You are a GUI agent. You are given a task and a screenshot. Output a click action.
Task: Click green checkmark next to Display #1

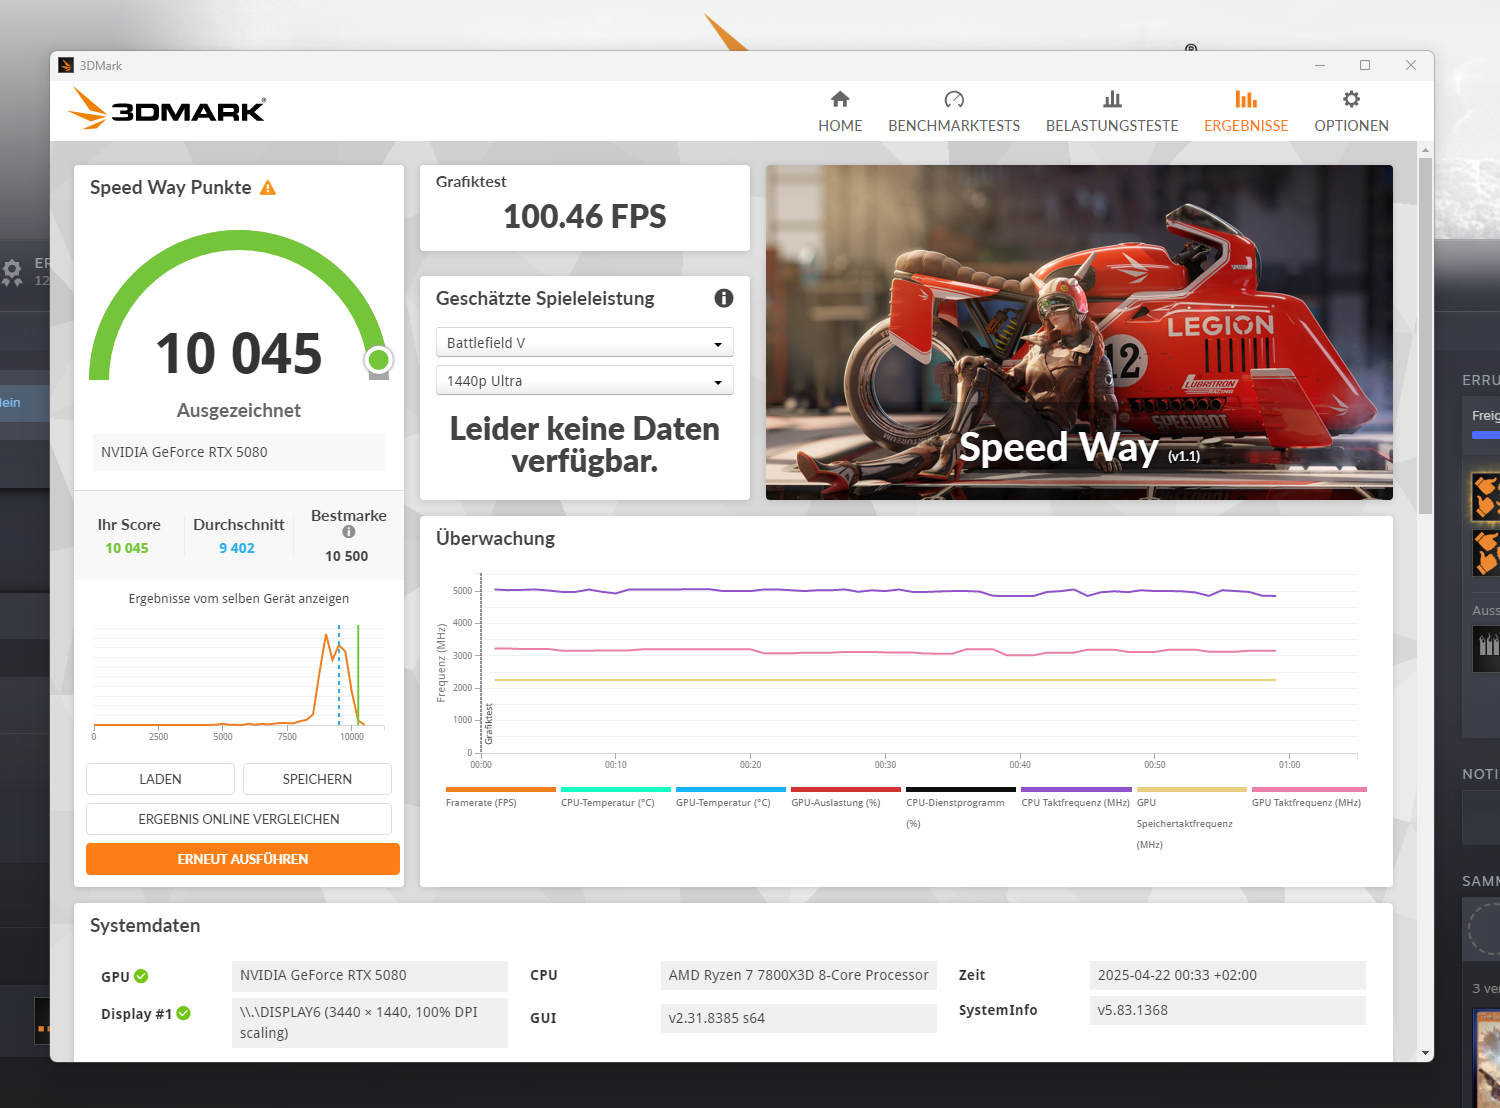tap(184, 1013)
